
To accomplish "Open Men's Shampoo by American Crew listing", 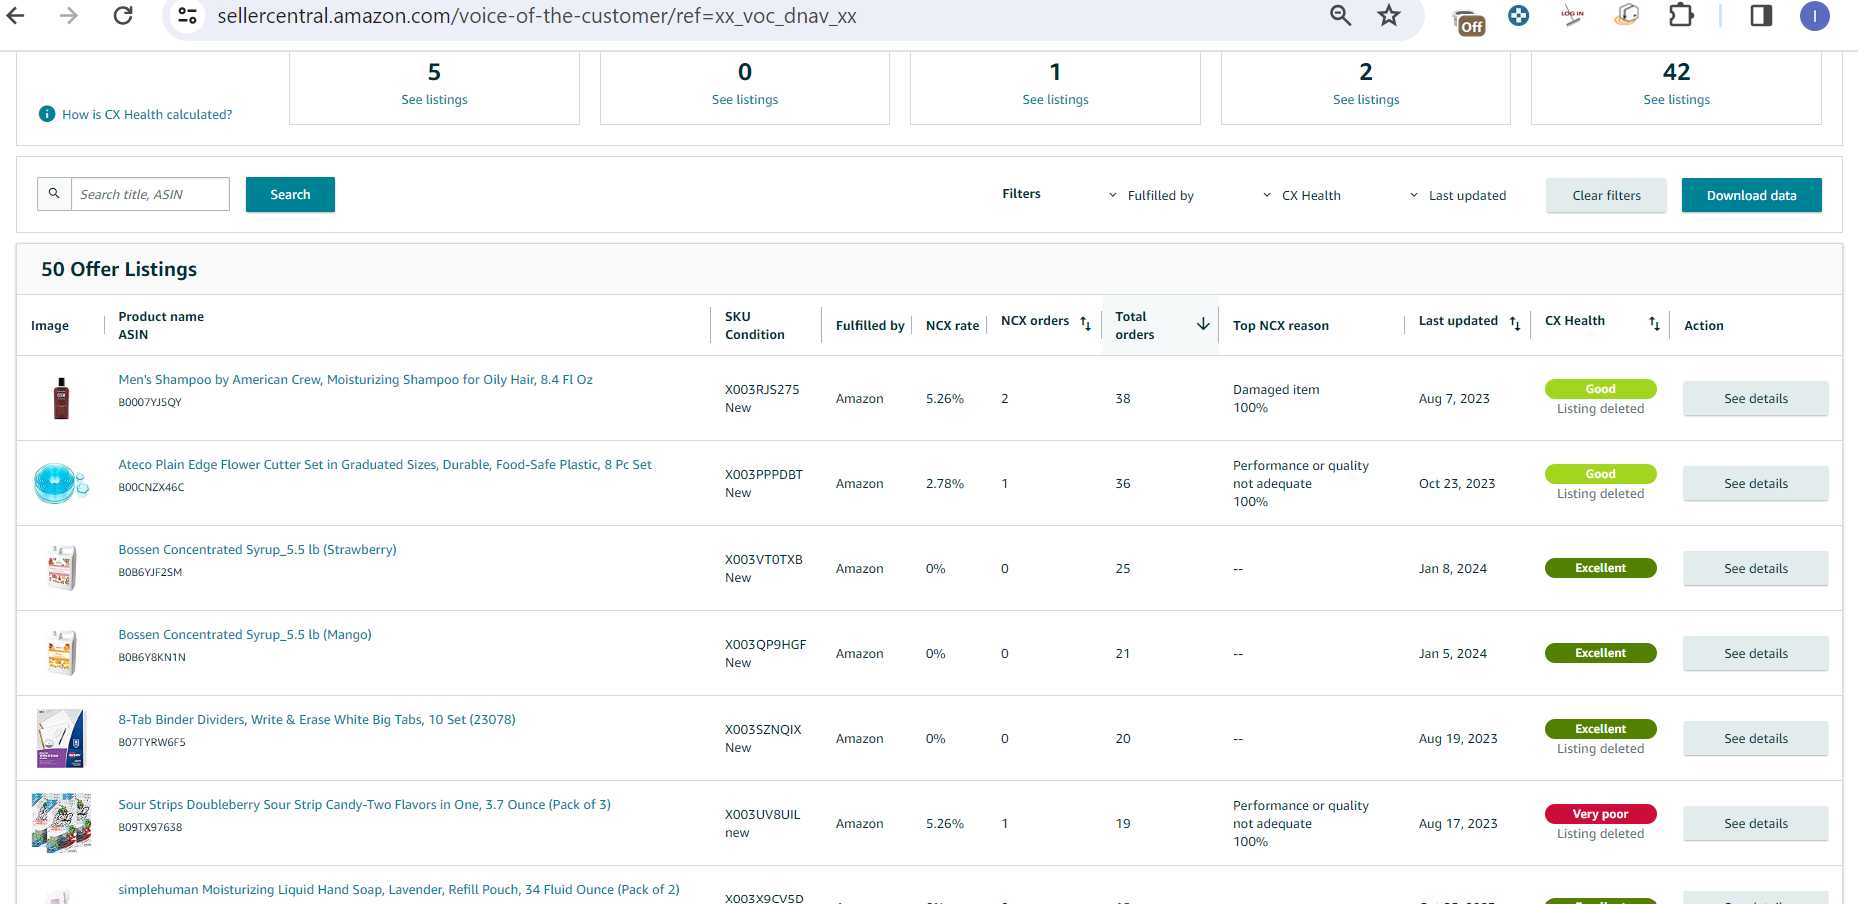I will click(x=355, y=379).
